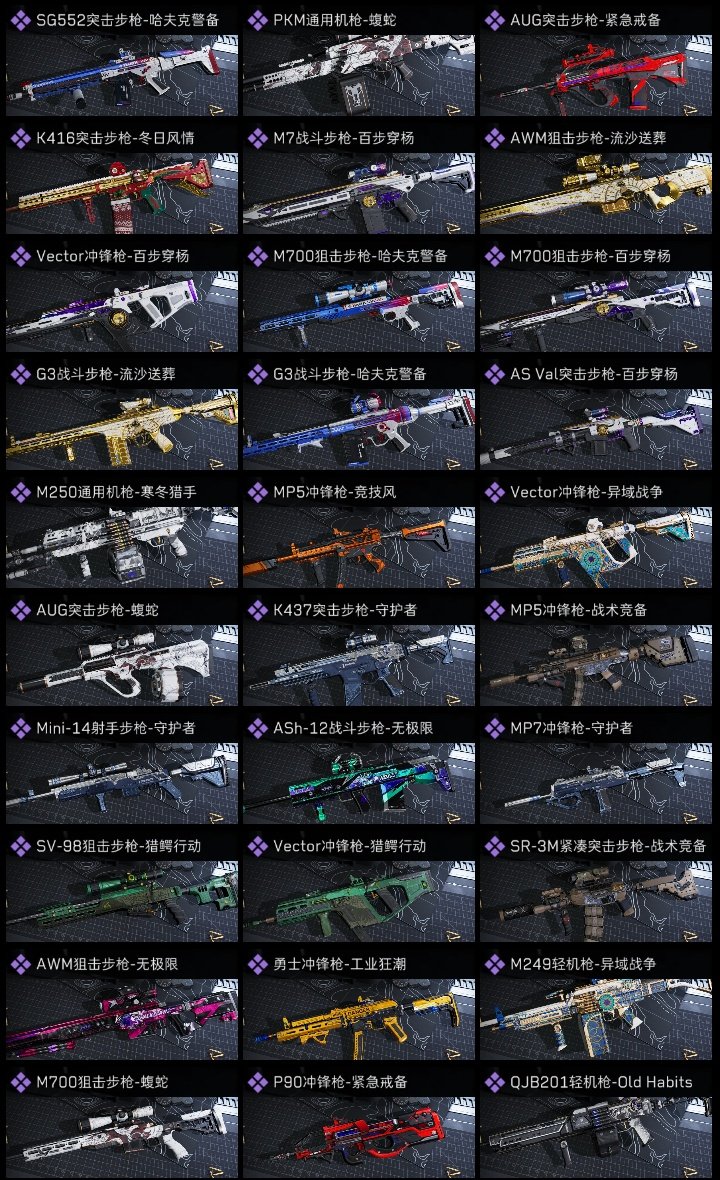The width and height of the screenshot is (720, 1180).
Task: Choose the G3战斗步枪-流沙送葬 golden rifle image
Action: tap(122, 430)
